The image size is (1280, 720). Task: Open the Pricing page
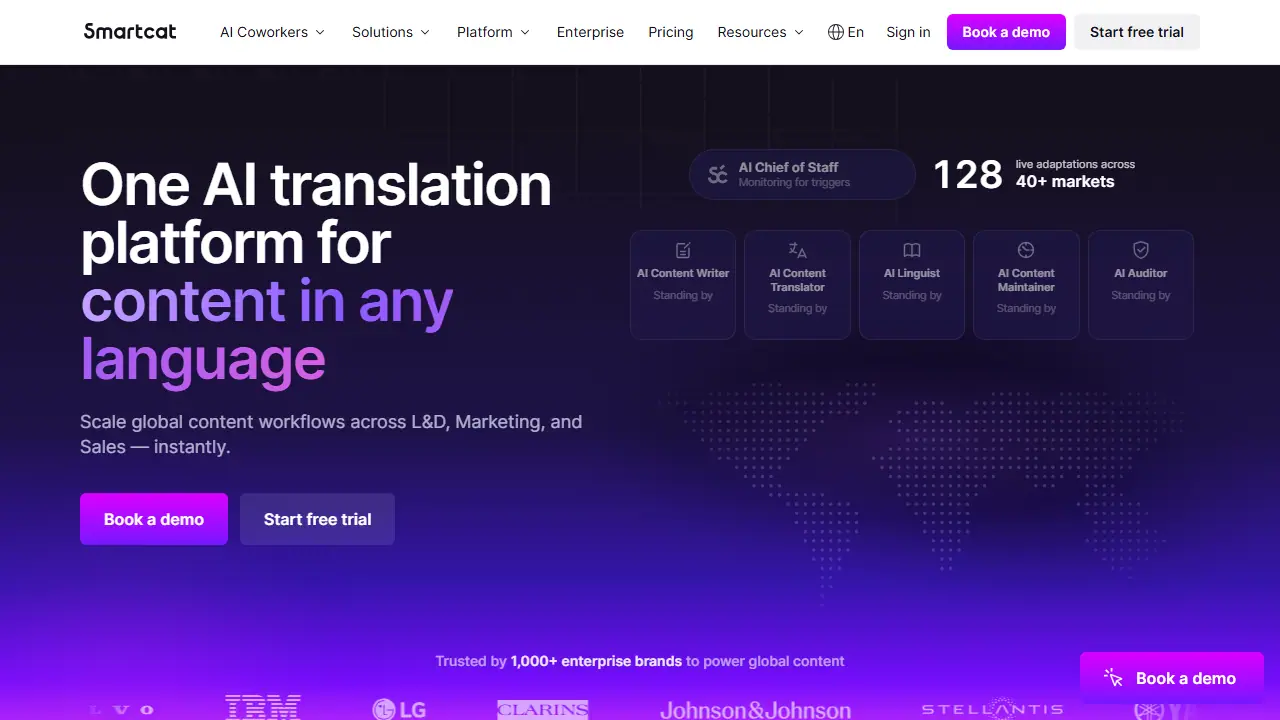pyautogui.click(x=671, y=32)
